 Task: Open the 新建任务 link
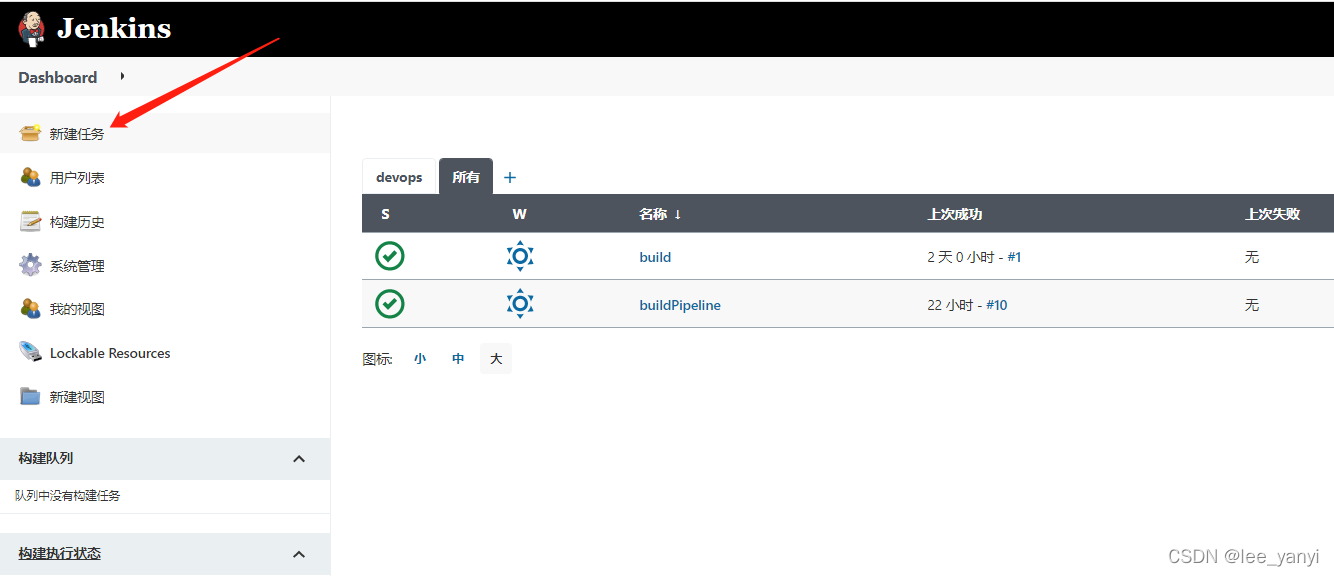pos(77,134)
